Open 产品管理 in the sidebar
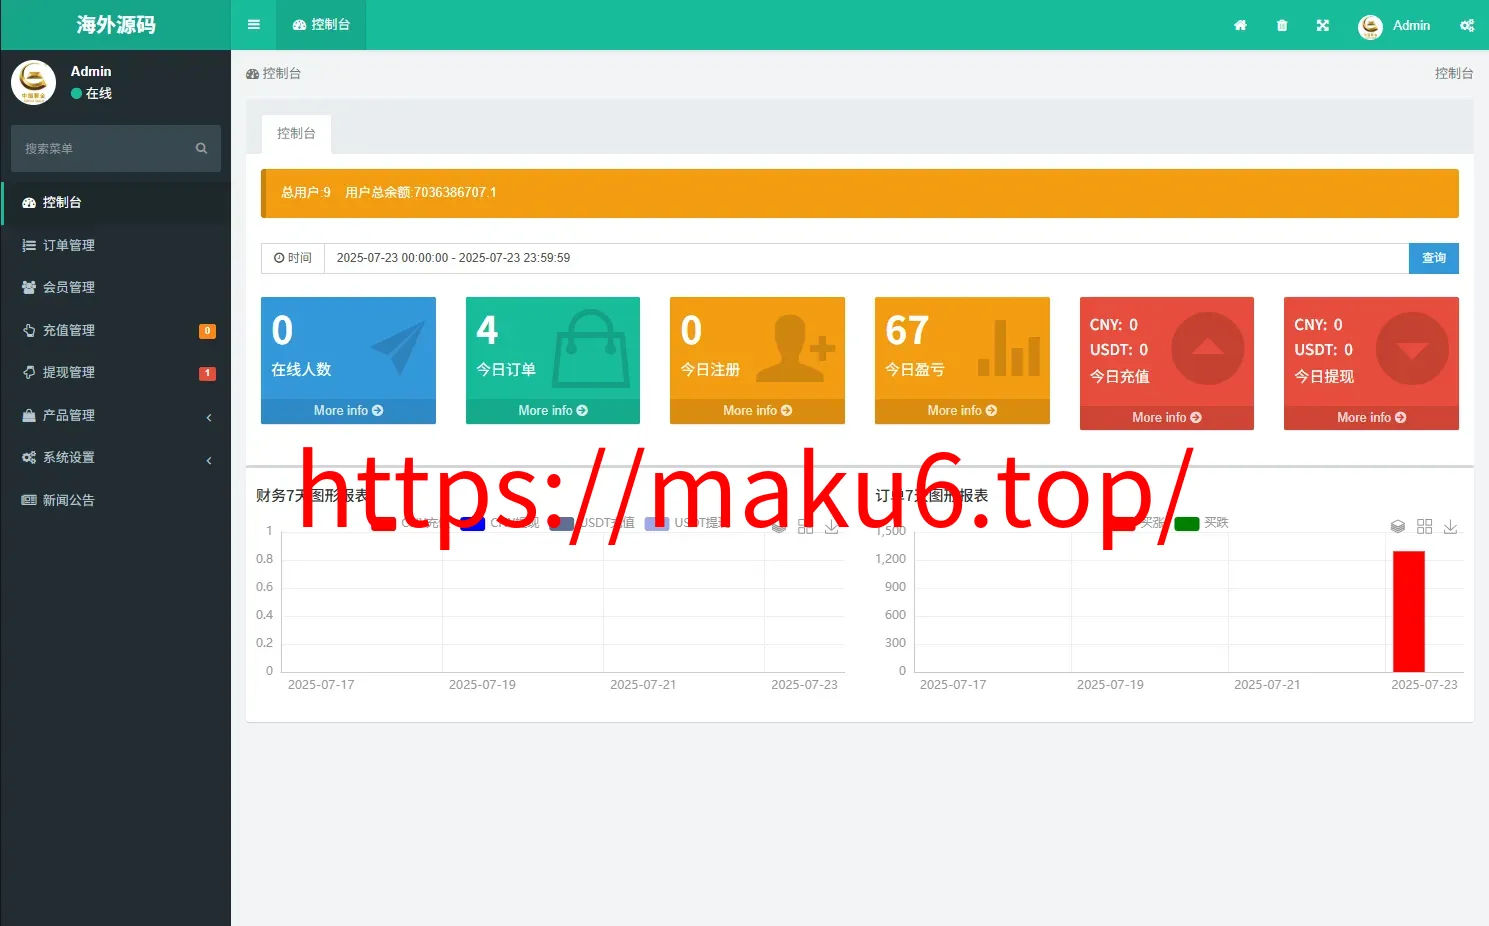Viewport: 1489px width, 926px height. pos(116,415)
